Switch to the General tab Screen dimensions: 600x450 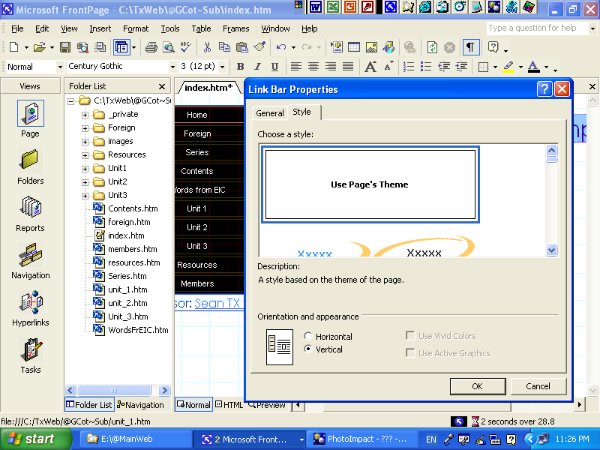(x=270, y=113)
